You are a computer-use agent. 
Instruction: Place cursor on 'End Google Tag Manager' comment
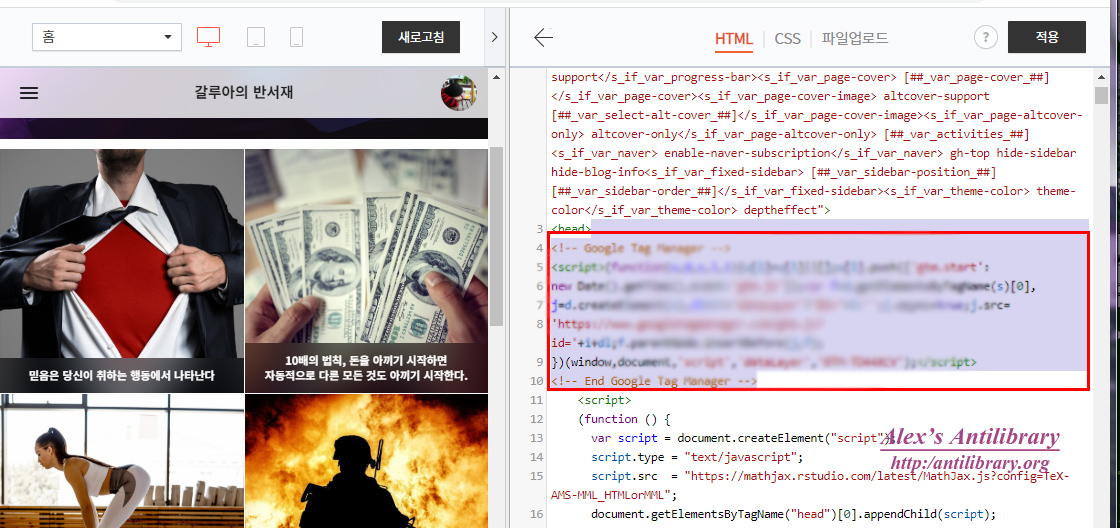click(x=654, y=382)
